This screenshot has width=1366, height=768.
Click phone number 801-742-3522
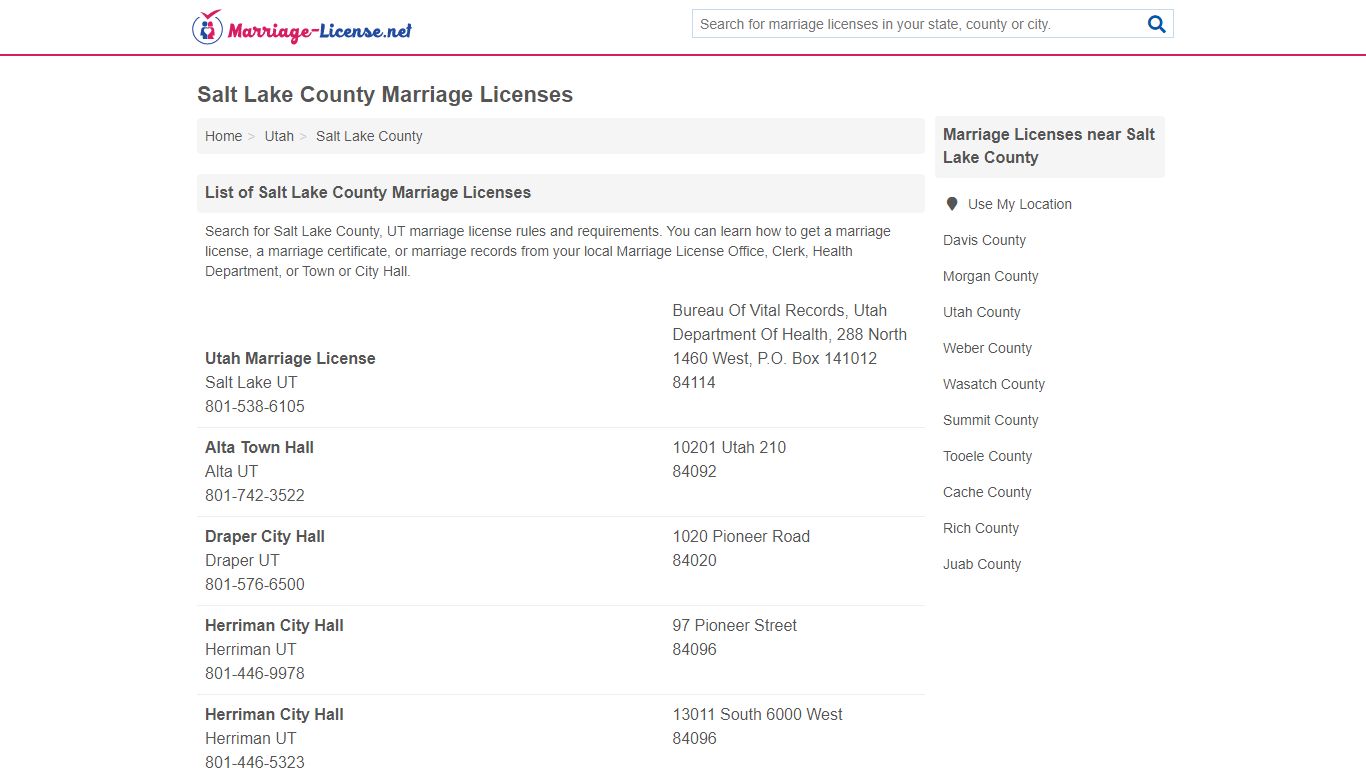click(x=255, y=495)
